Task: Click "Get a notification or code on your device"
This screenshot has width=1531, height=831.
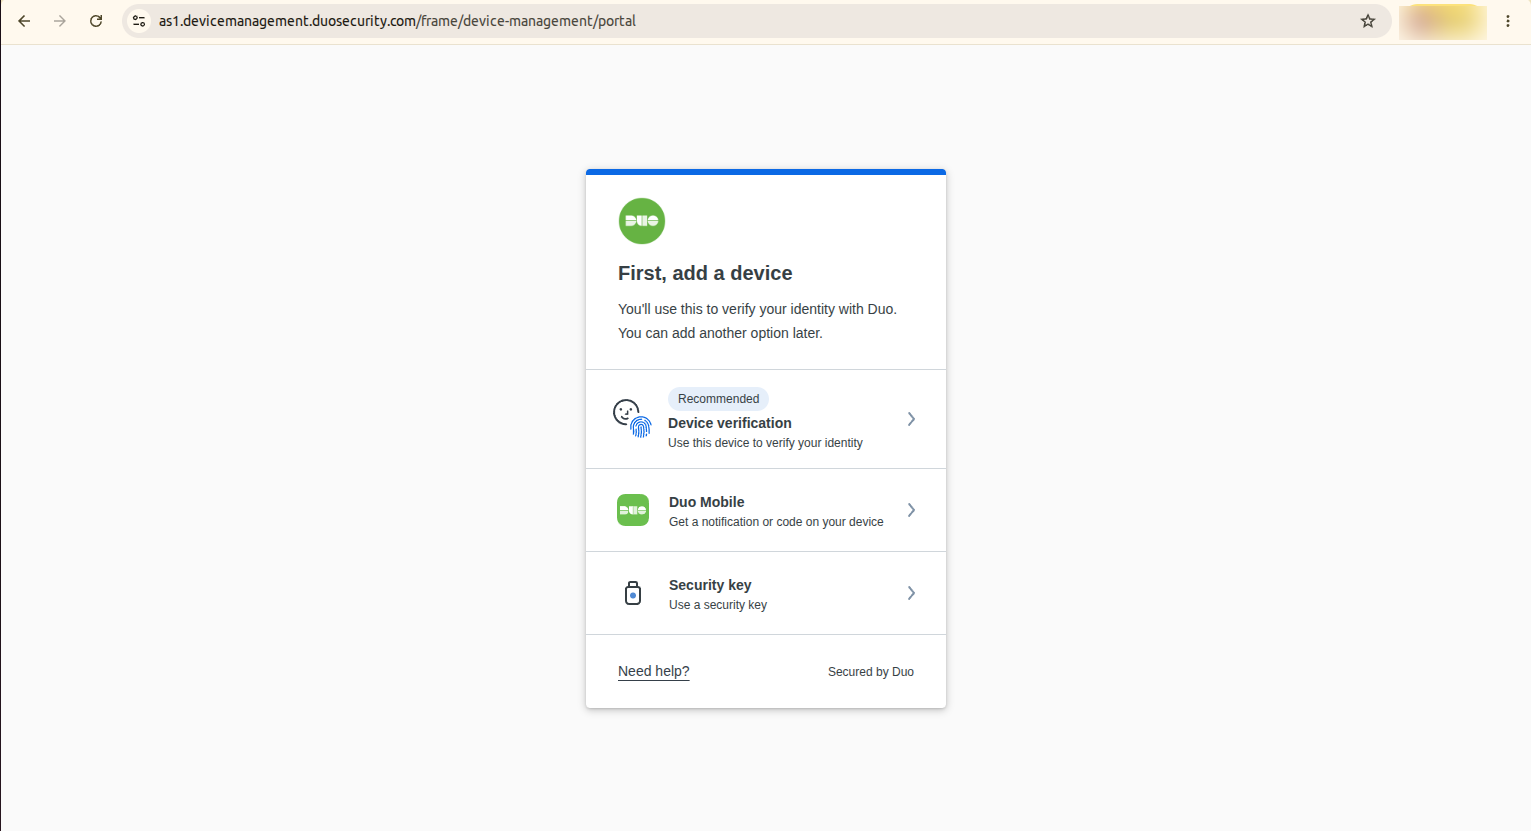Action: click(x=776, y=522)
